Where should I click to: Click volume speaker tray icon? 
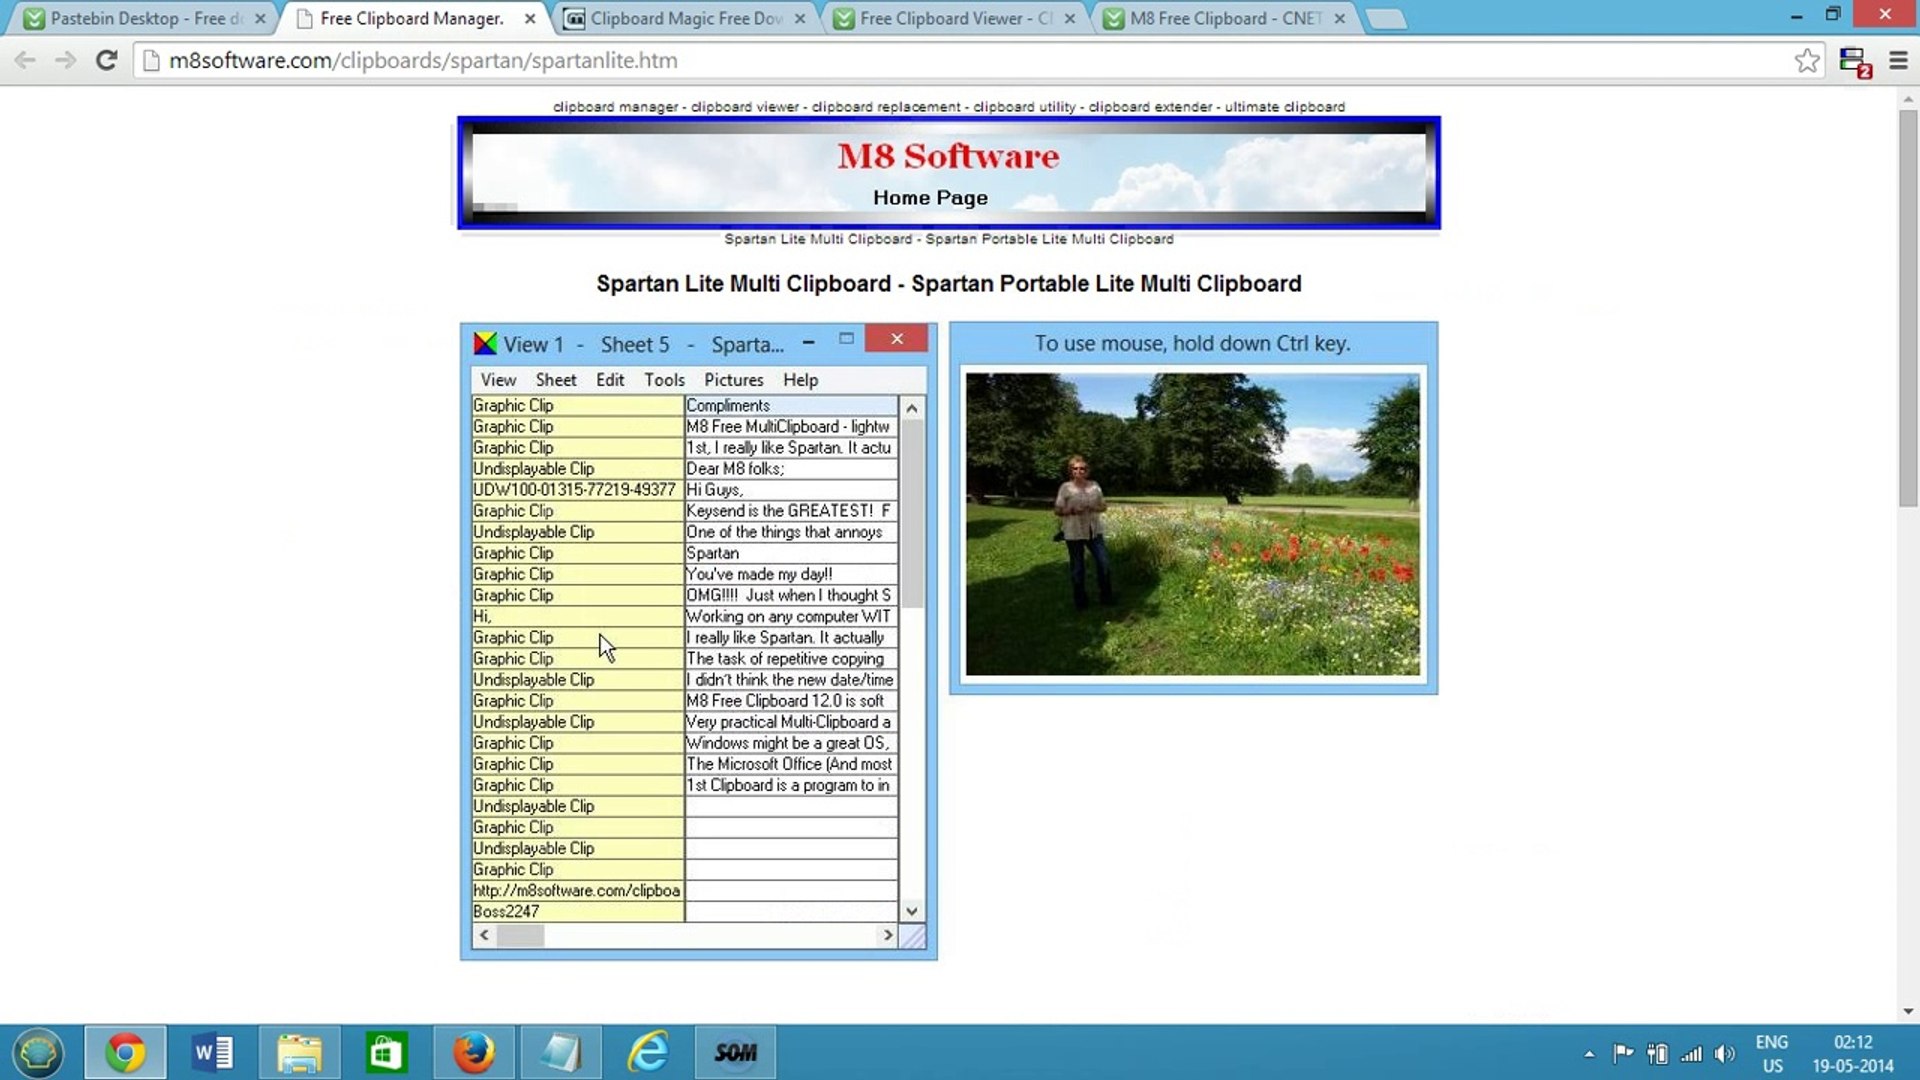coord(1724,1053)
